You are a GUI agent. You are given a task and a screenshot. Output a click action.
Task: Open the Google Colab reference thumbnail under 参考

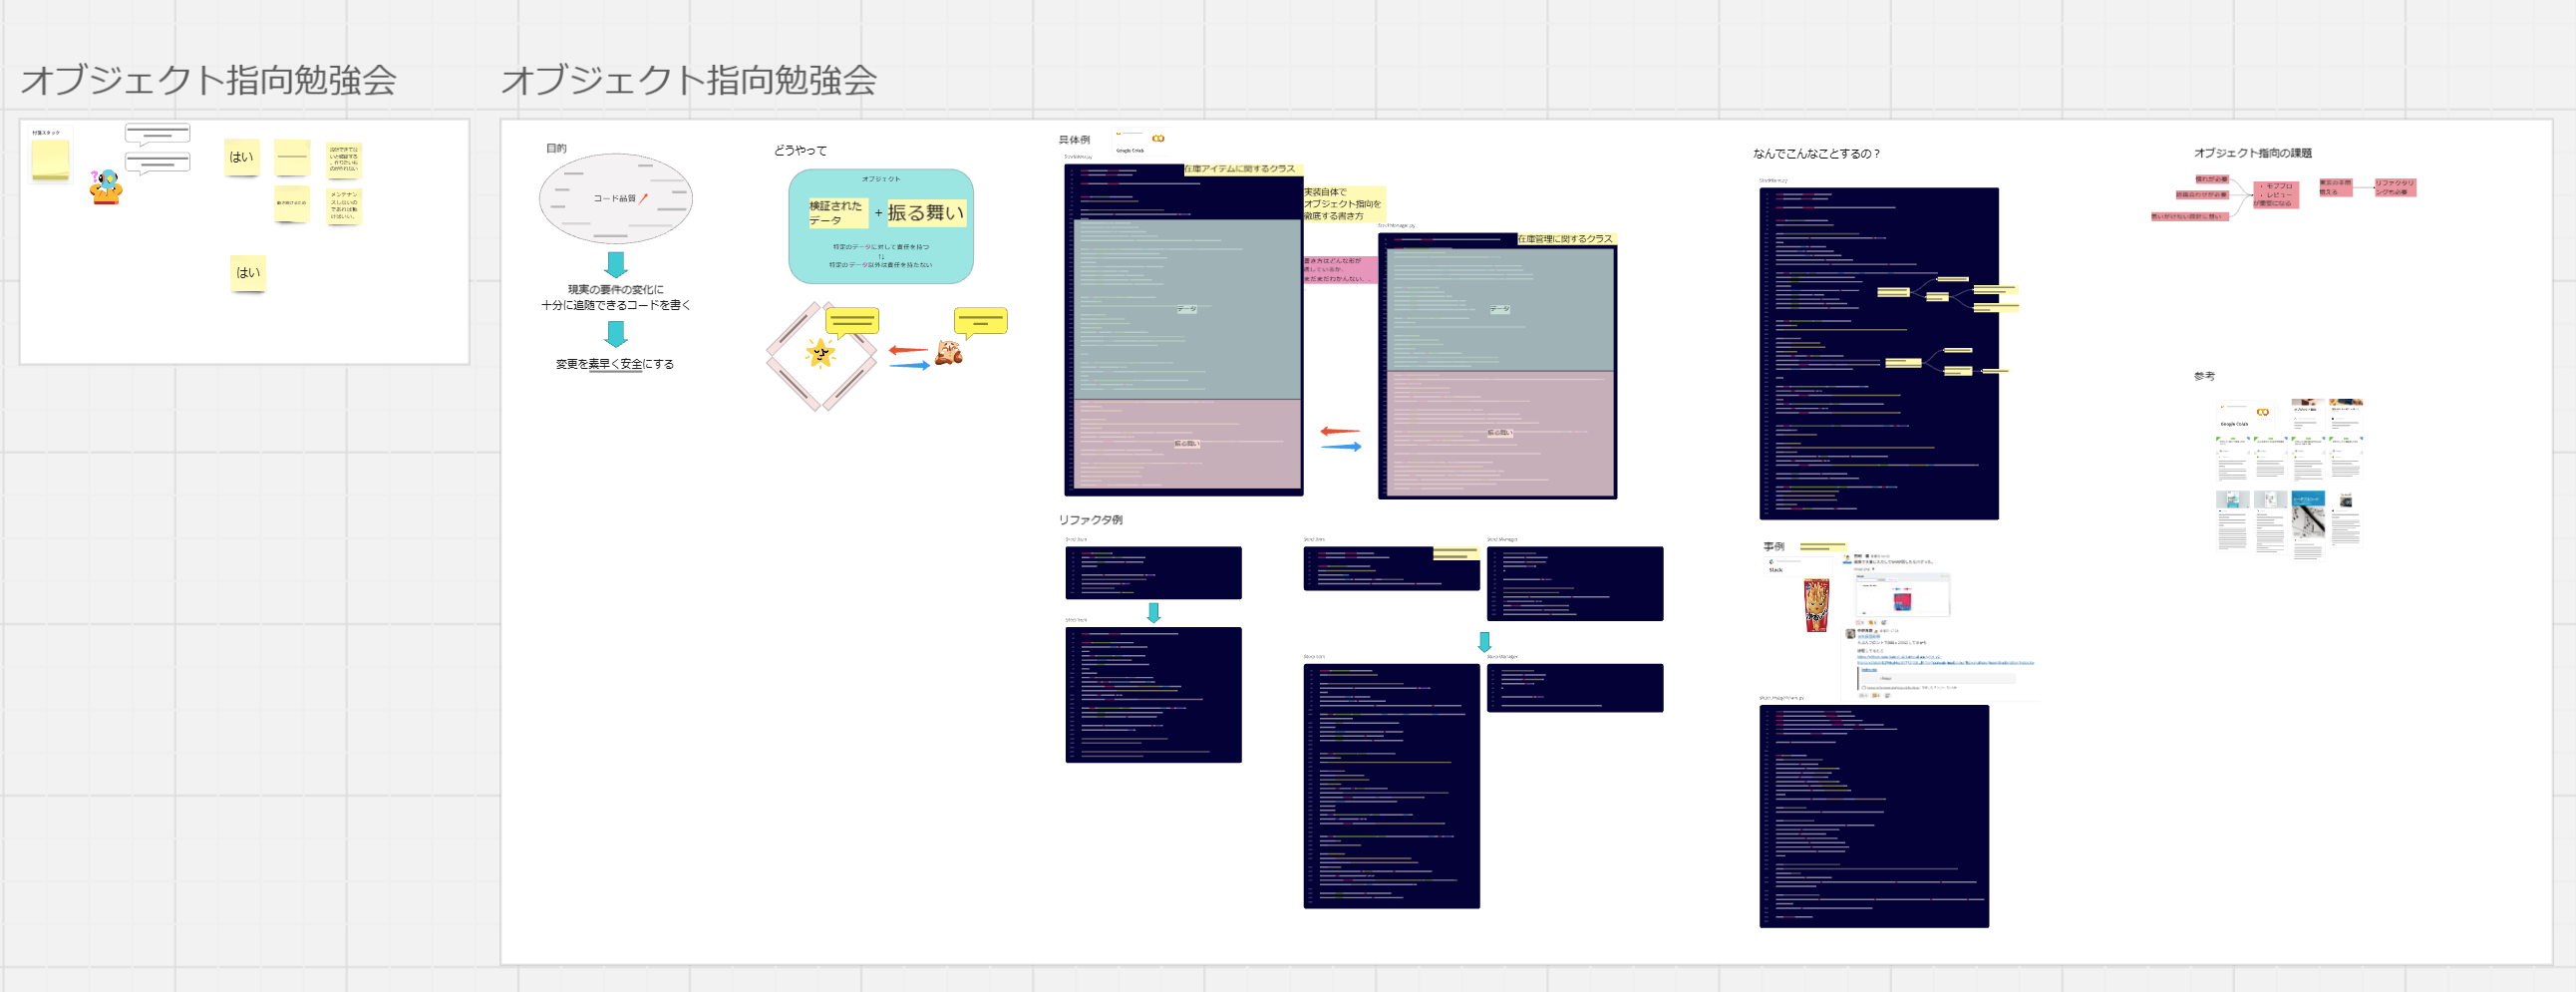point(2248,417)
